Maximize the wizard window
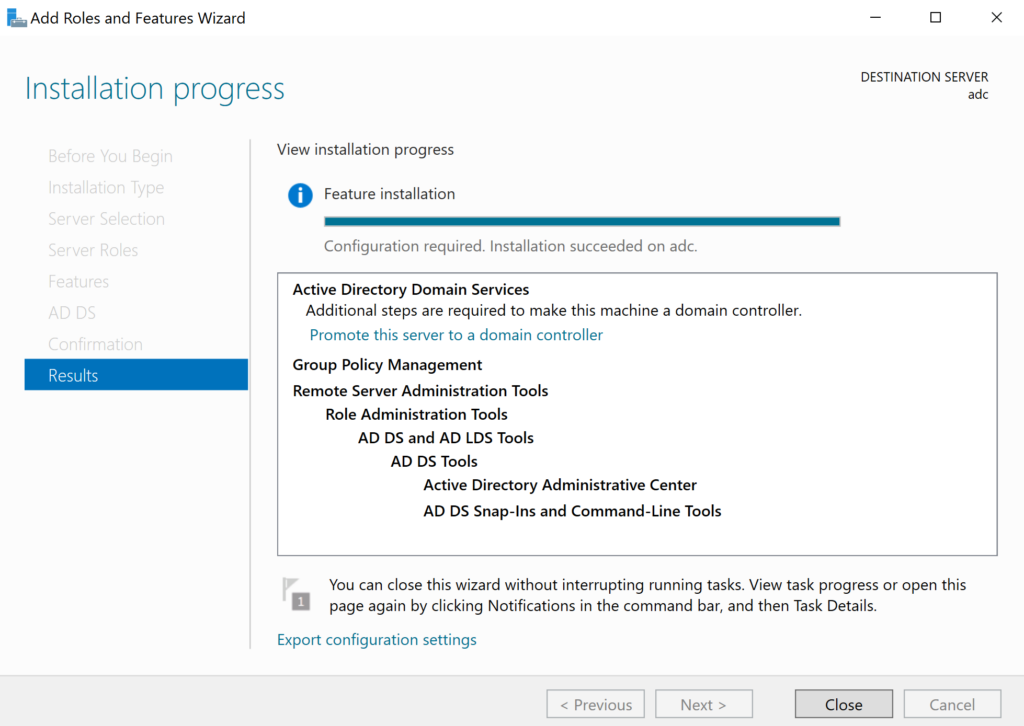Image resolution: width=1024 pixels, height=726 pixels. tap(935, 18)
